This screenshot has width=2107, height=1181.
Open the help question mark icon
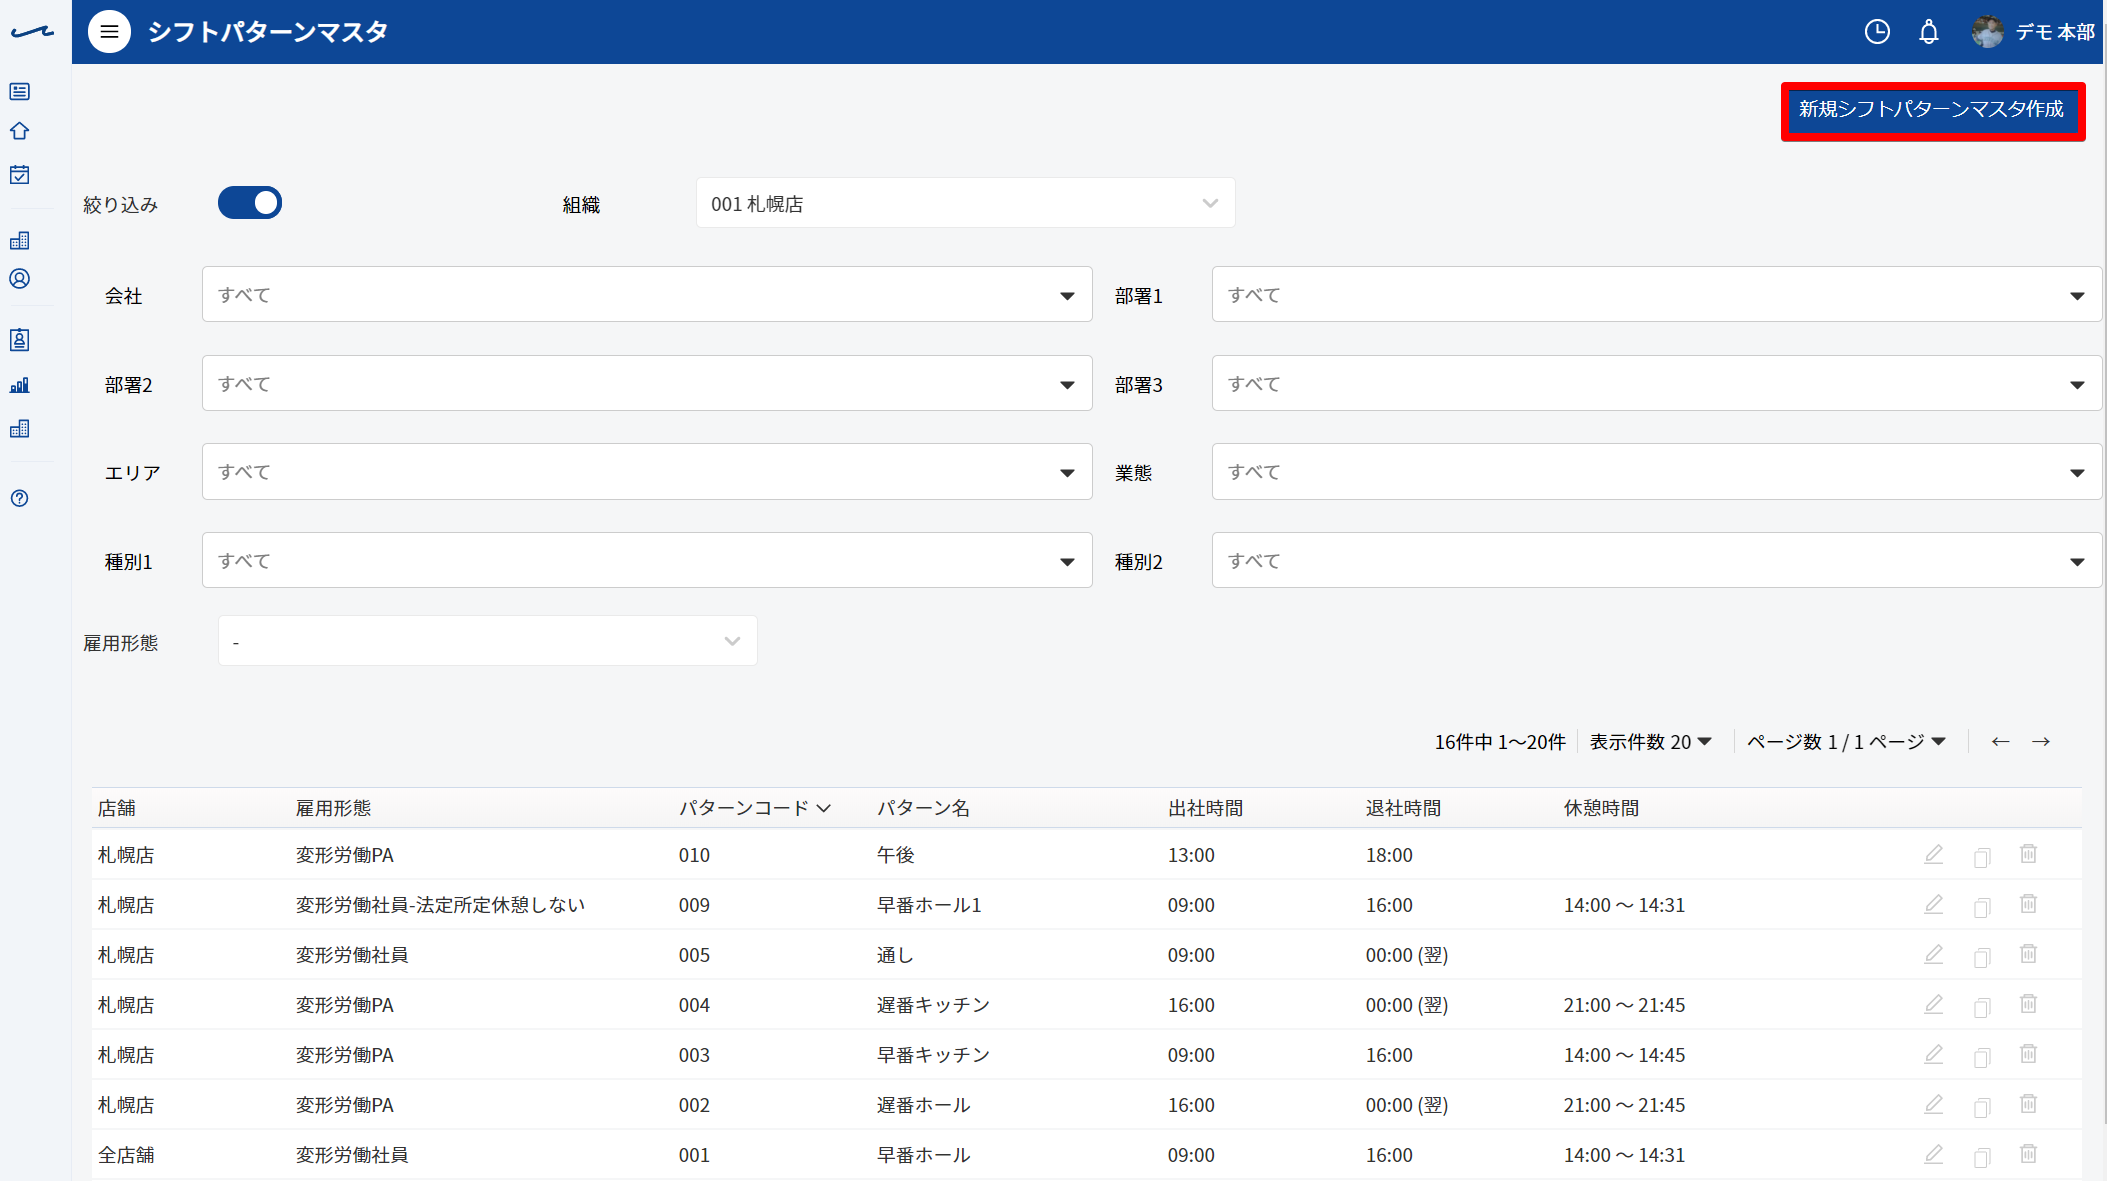pyautogui.click(x=20, y=498)
